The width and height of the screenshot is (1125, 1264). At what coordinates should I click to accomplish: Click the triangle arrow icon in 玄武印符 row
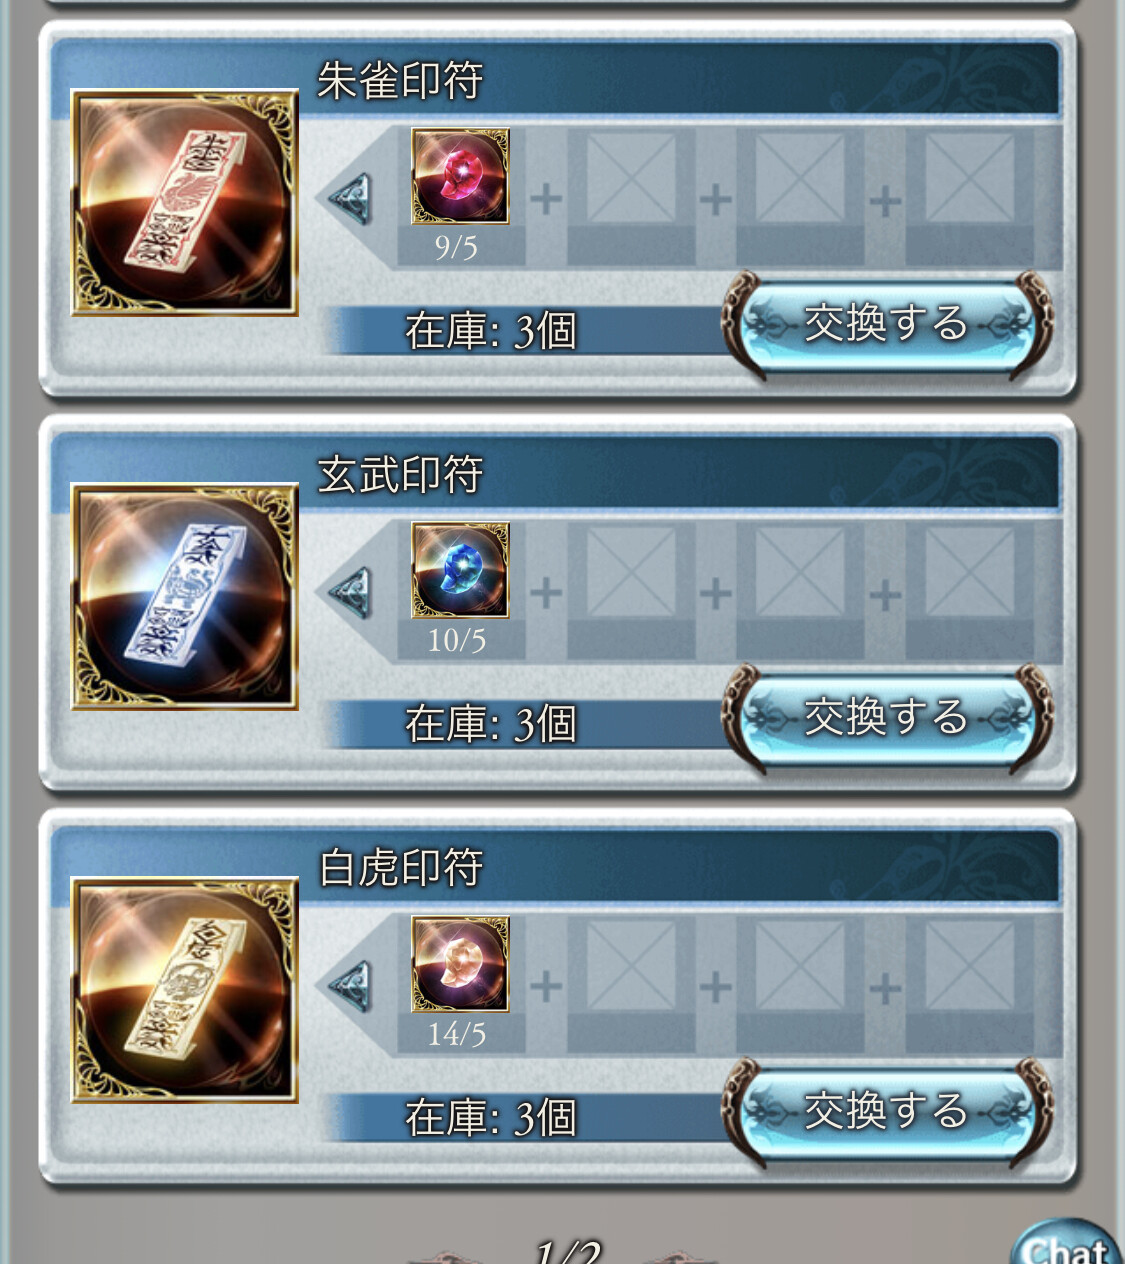point(350,592)
